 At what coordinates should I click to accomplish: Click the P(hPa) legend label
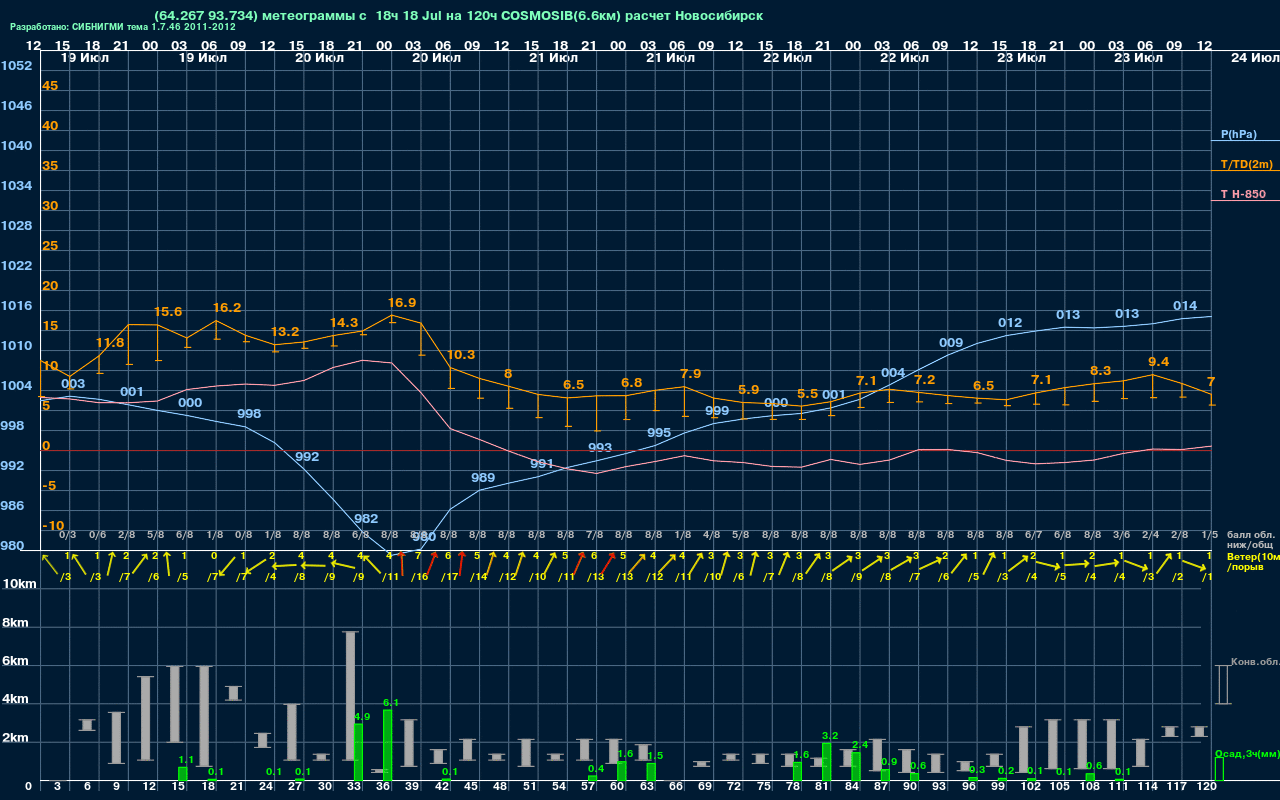click(1238, 134)
